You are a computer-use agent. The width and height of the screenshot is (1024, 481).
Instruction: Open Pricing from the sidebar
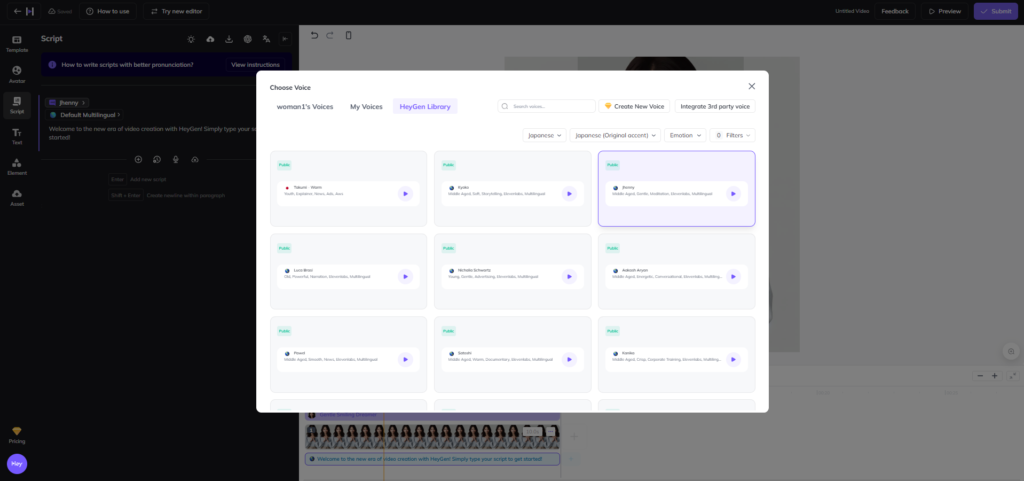(x=17, y=435)
